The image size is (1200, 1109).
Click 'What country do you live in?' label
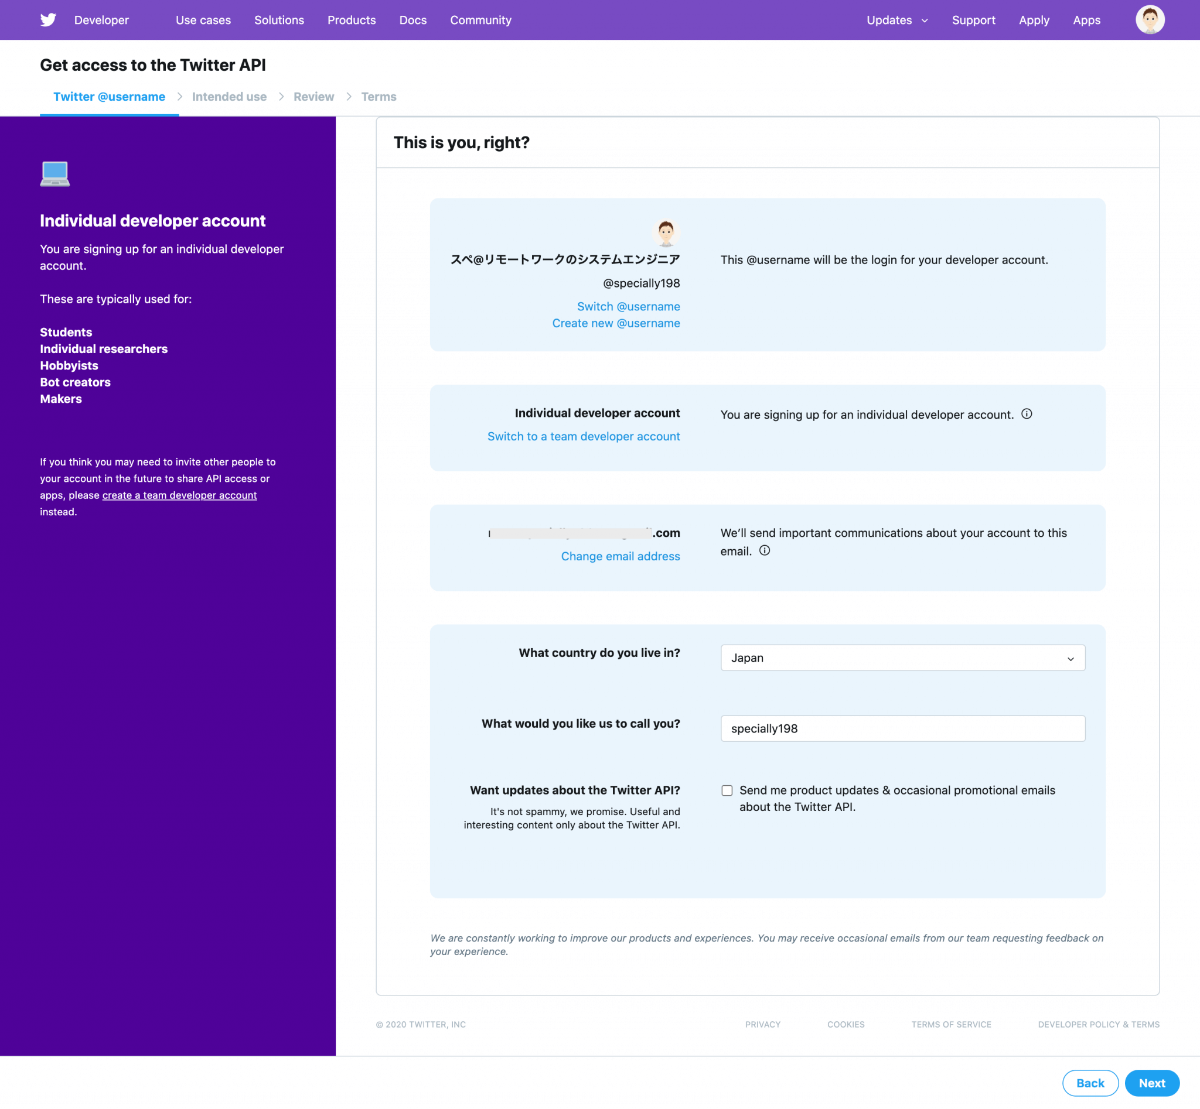(x=599, y=653)
